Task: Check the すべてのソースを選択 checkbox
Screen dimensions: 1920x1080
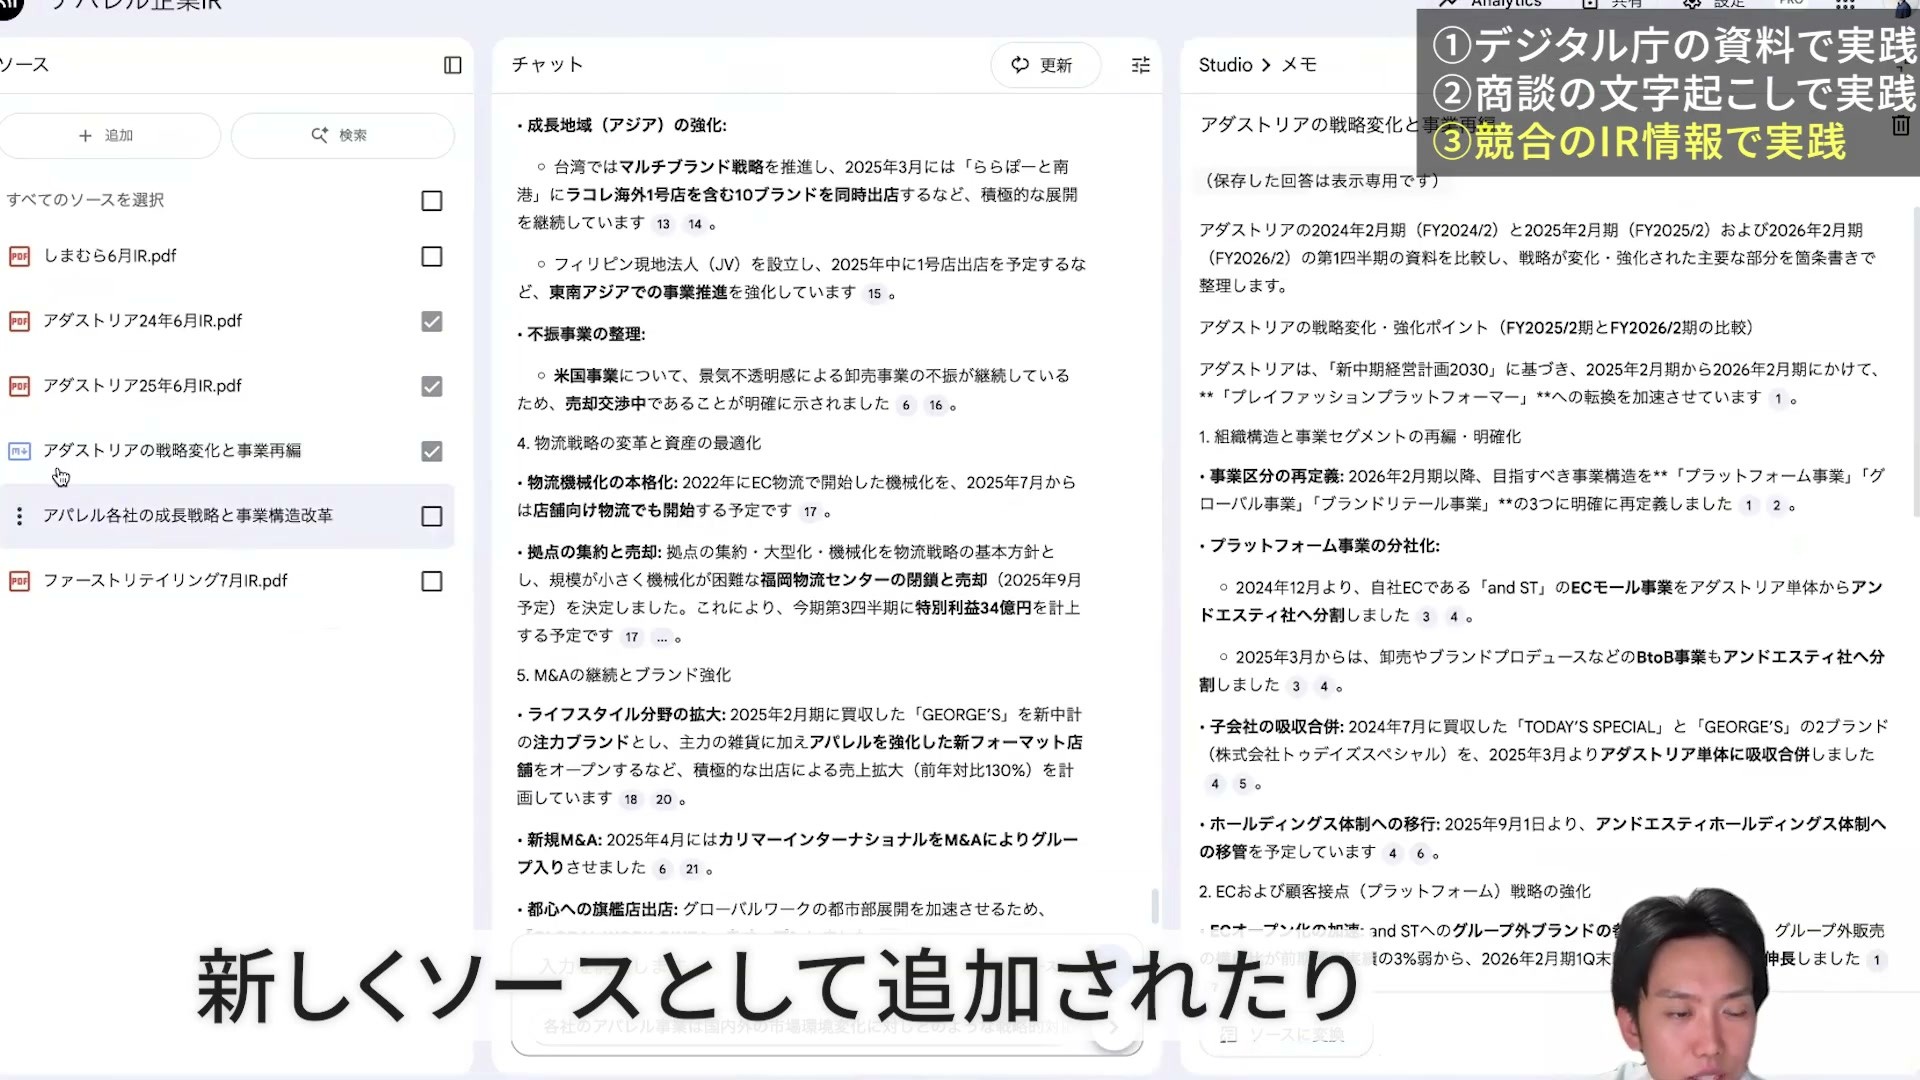Action: pos(432,201)
